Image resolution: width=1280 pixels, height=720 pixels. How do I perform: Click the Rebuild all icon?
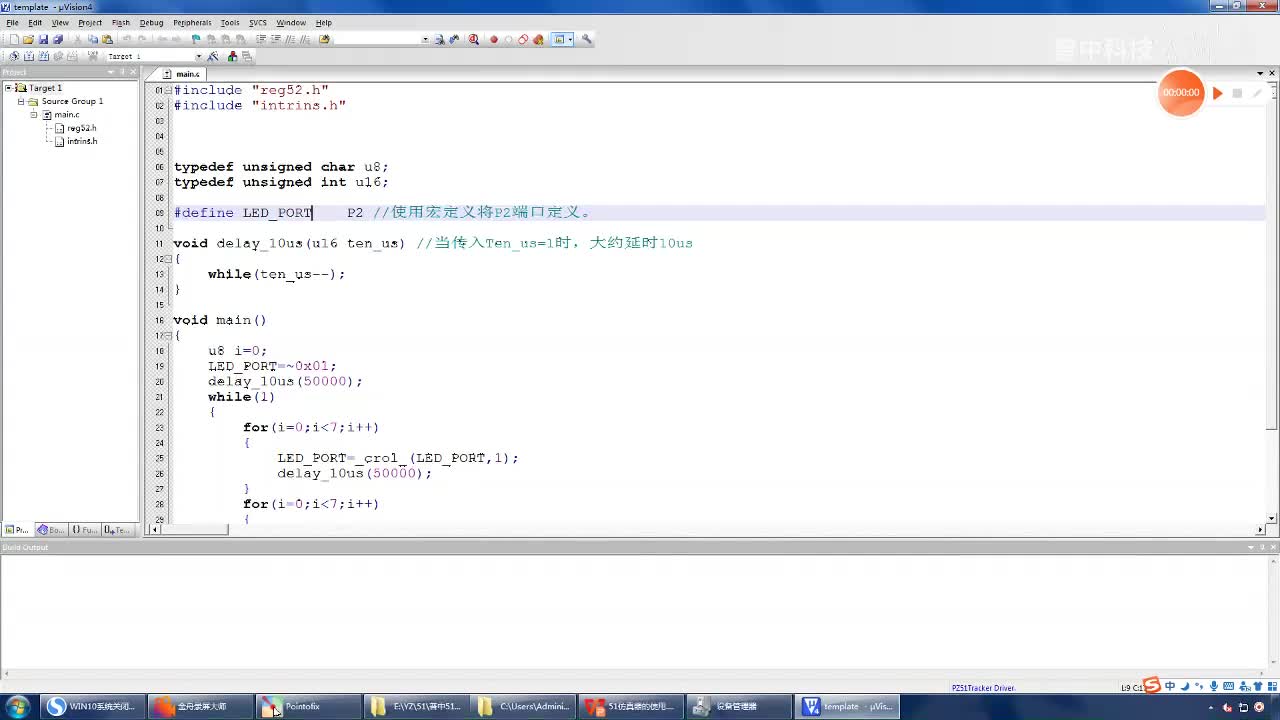tap(44, 56)
